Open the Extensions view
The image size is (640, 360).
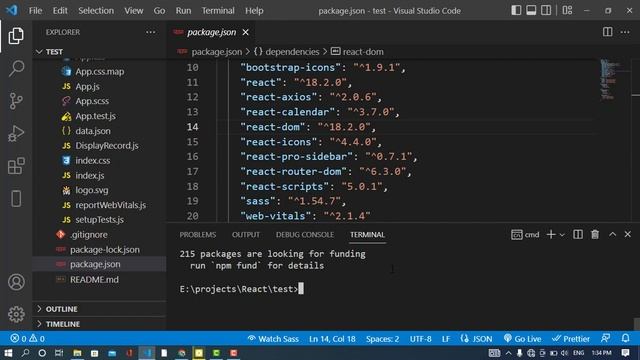coord(16,166)
